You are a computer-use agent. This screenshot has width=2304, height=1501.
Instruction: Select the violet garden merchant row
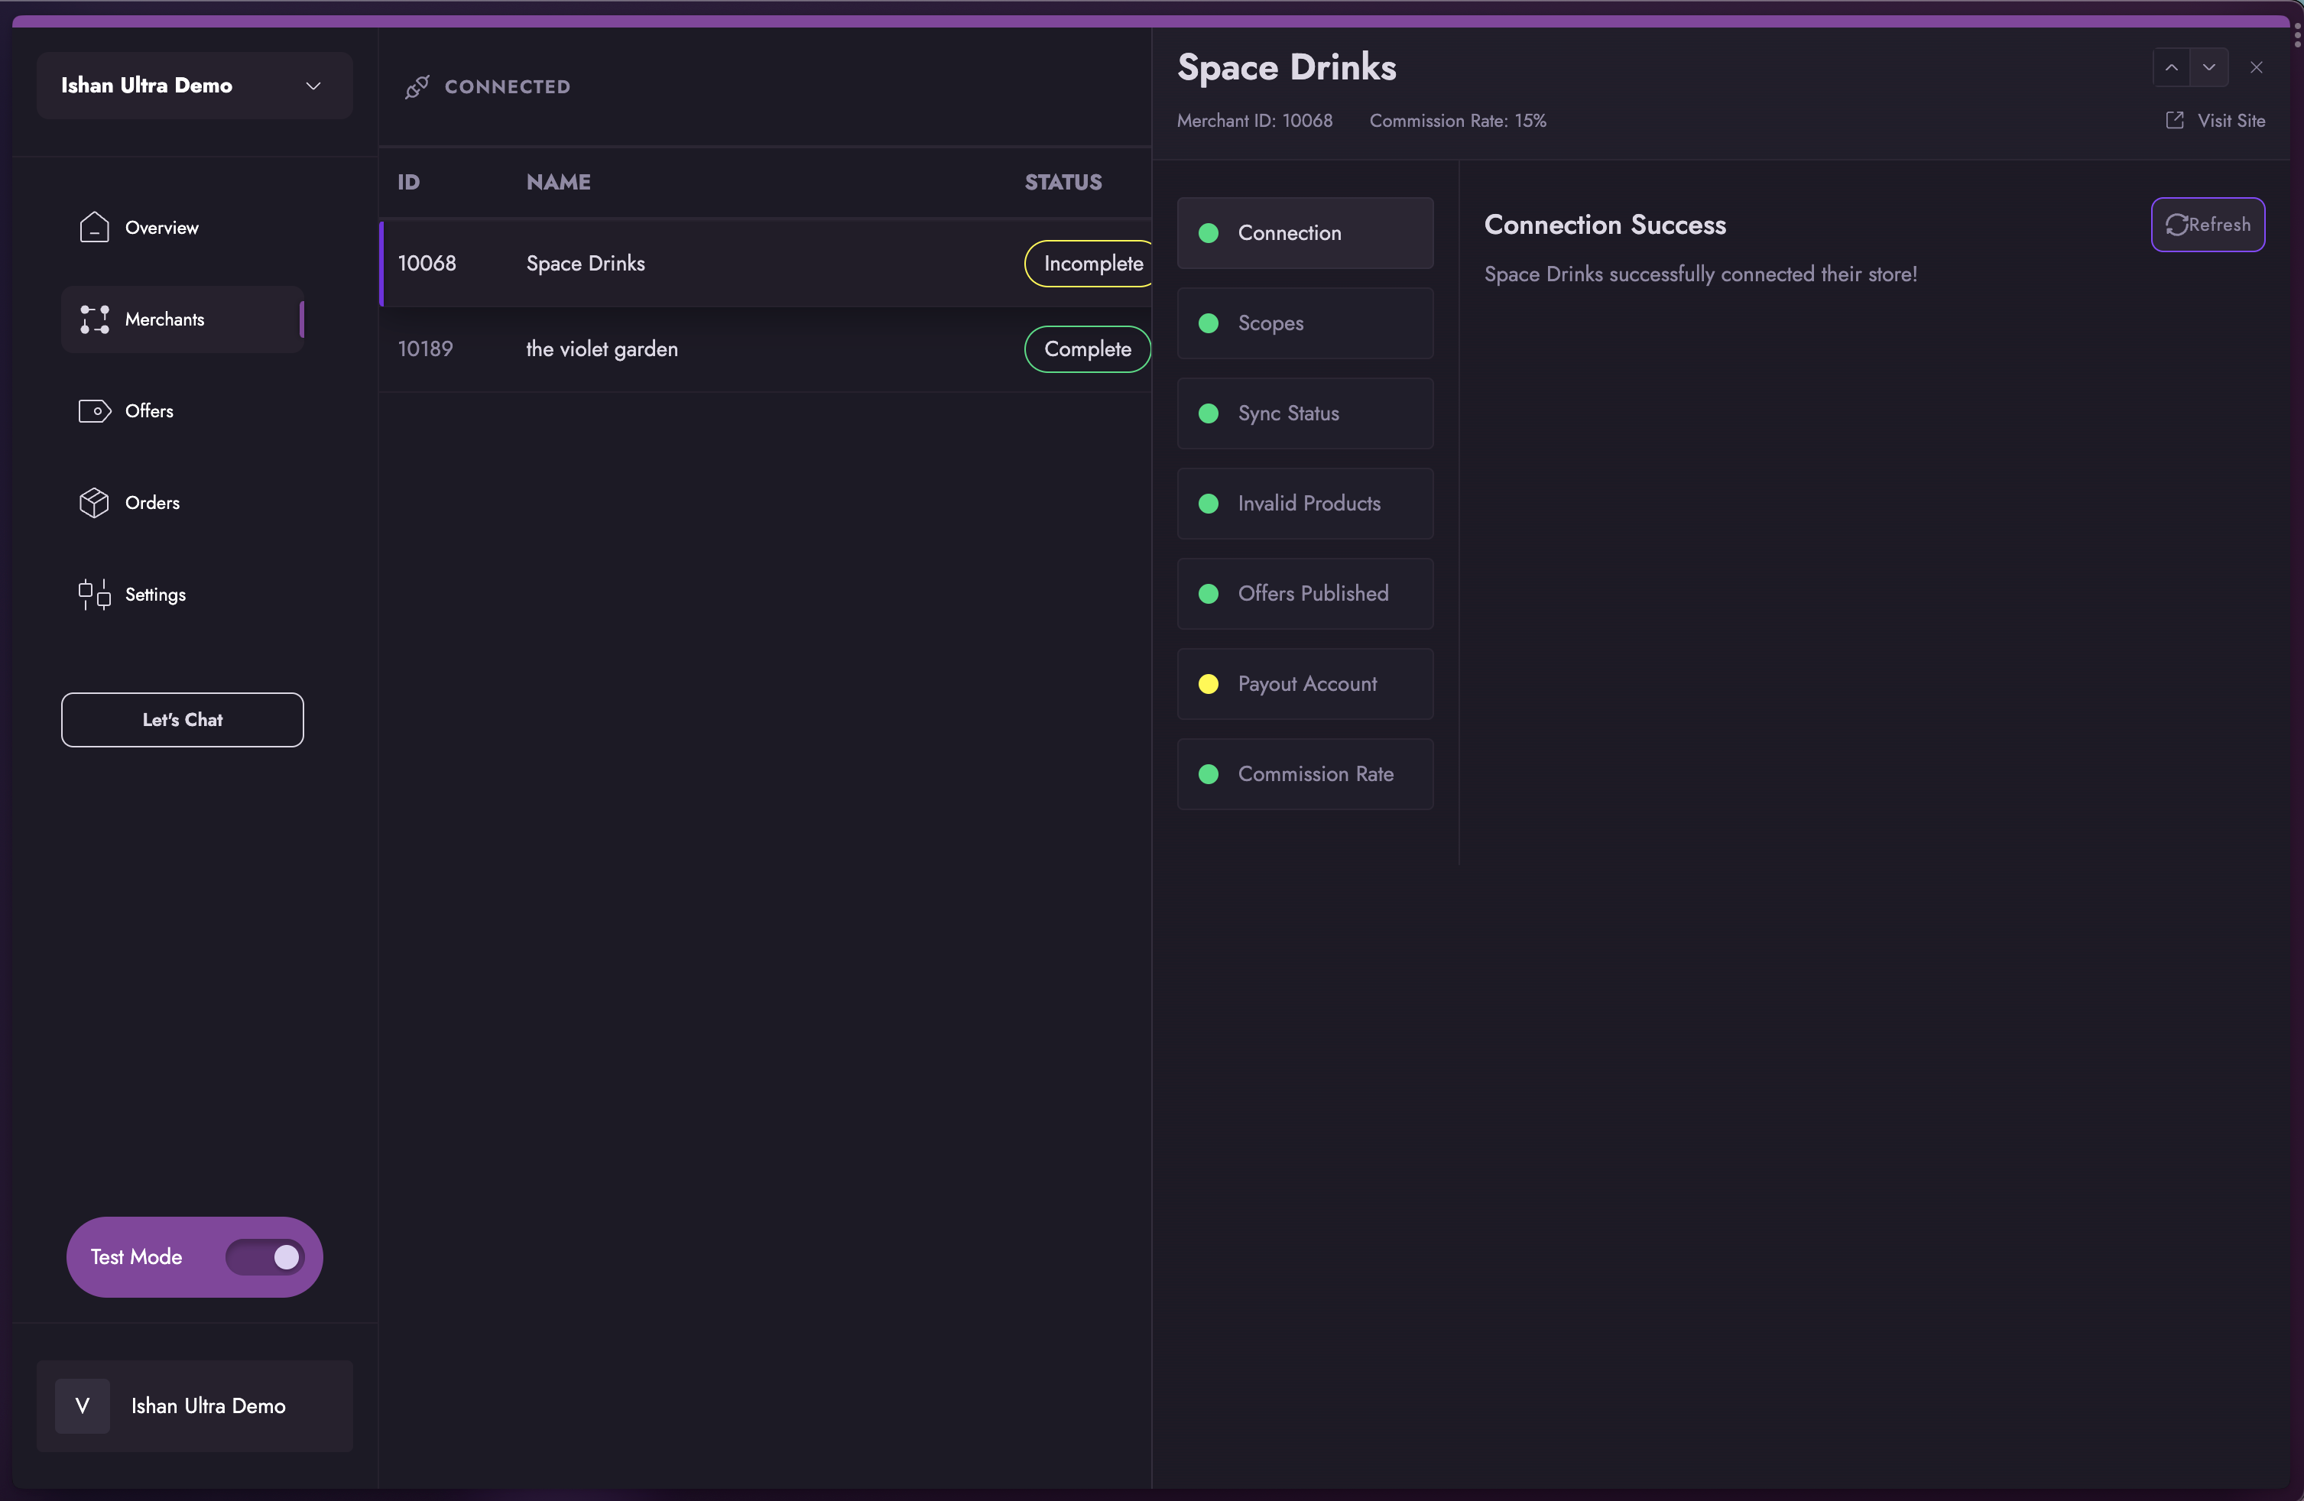pos(700,349)
